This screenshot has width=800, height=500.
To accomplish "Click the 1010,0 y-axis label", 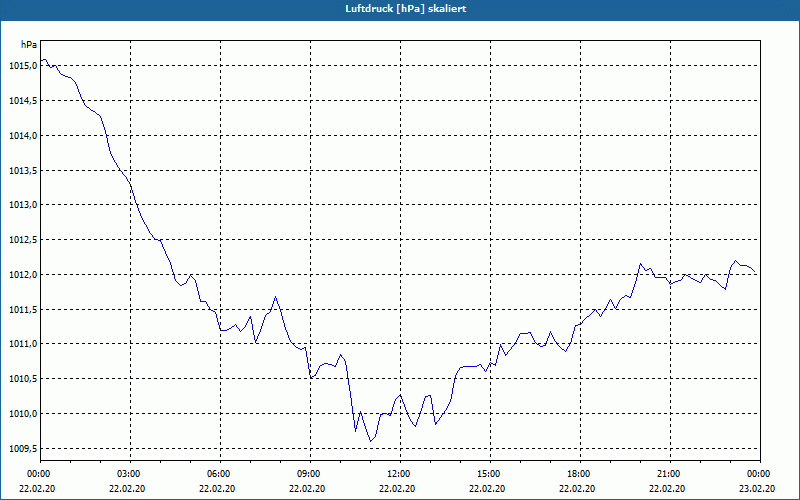I will 23,414.
